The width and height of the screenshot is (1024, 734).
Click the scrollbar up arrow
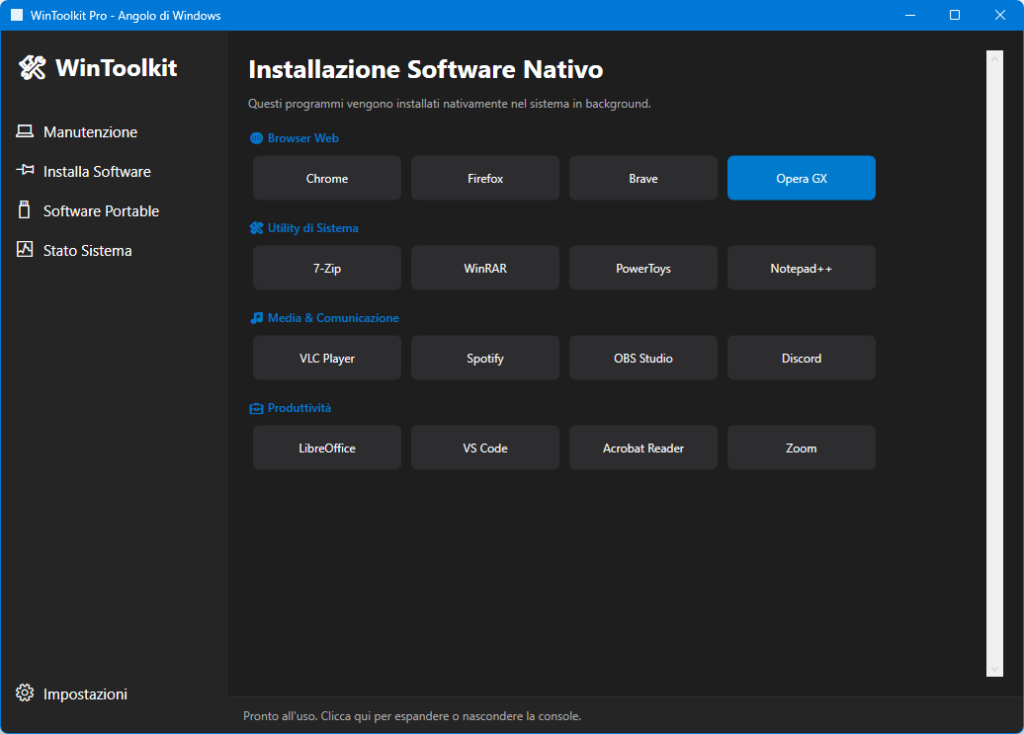tap(995, 58)
